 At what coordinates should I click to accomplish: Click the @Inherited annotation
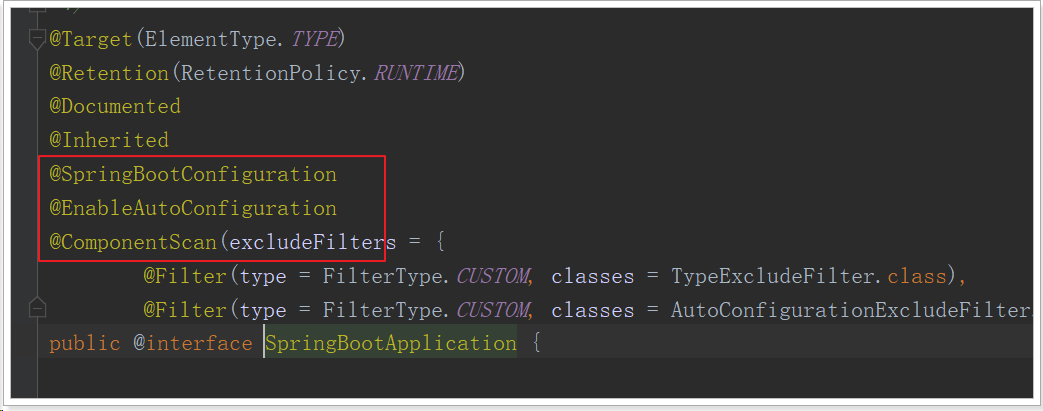(109, 140)
